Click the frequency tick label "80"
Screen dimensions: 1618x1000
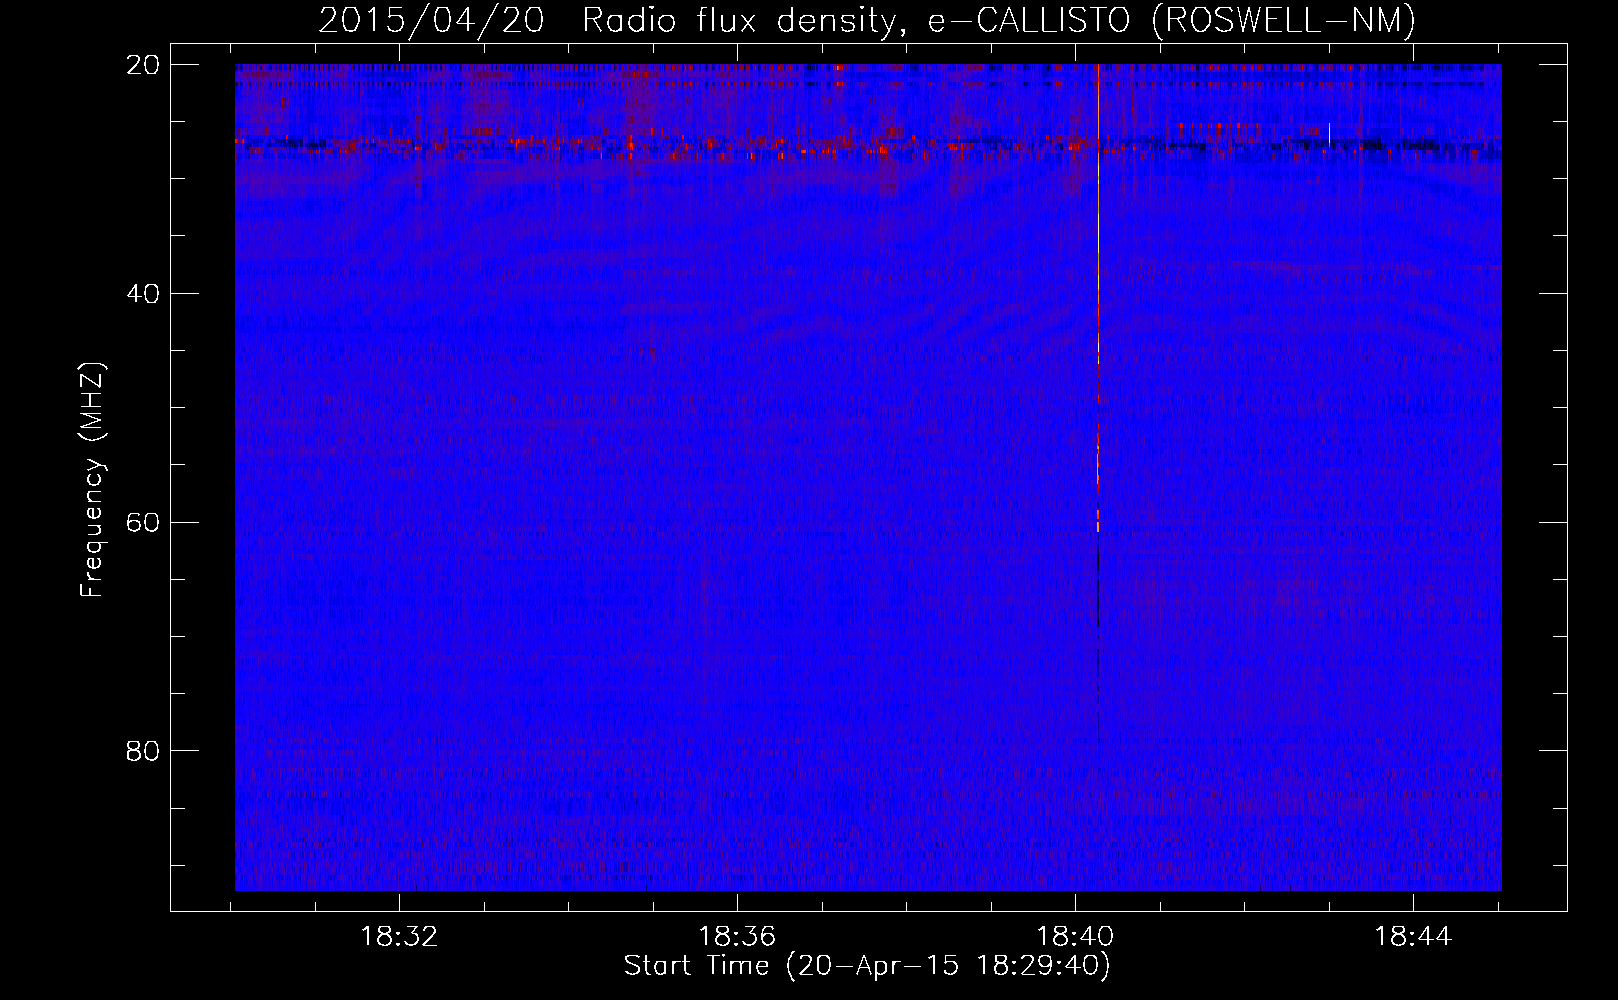point(143,751)
